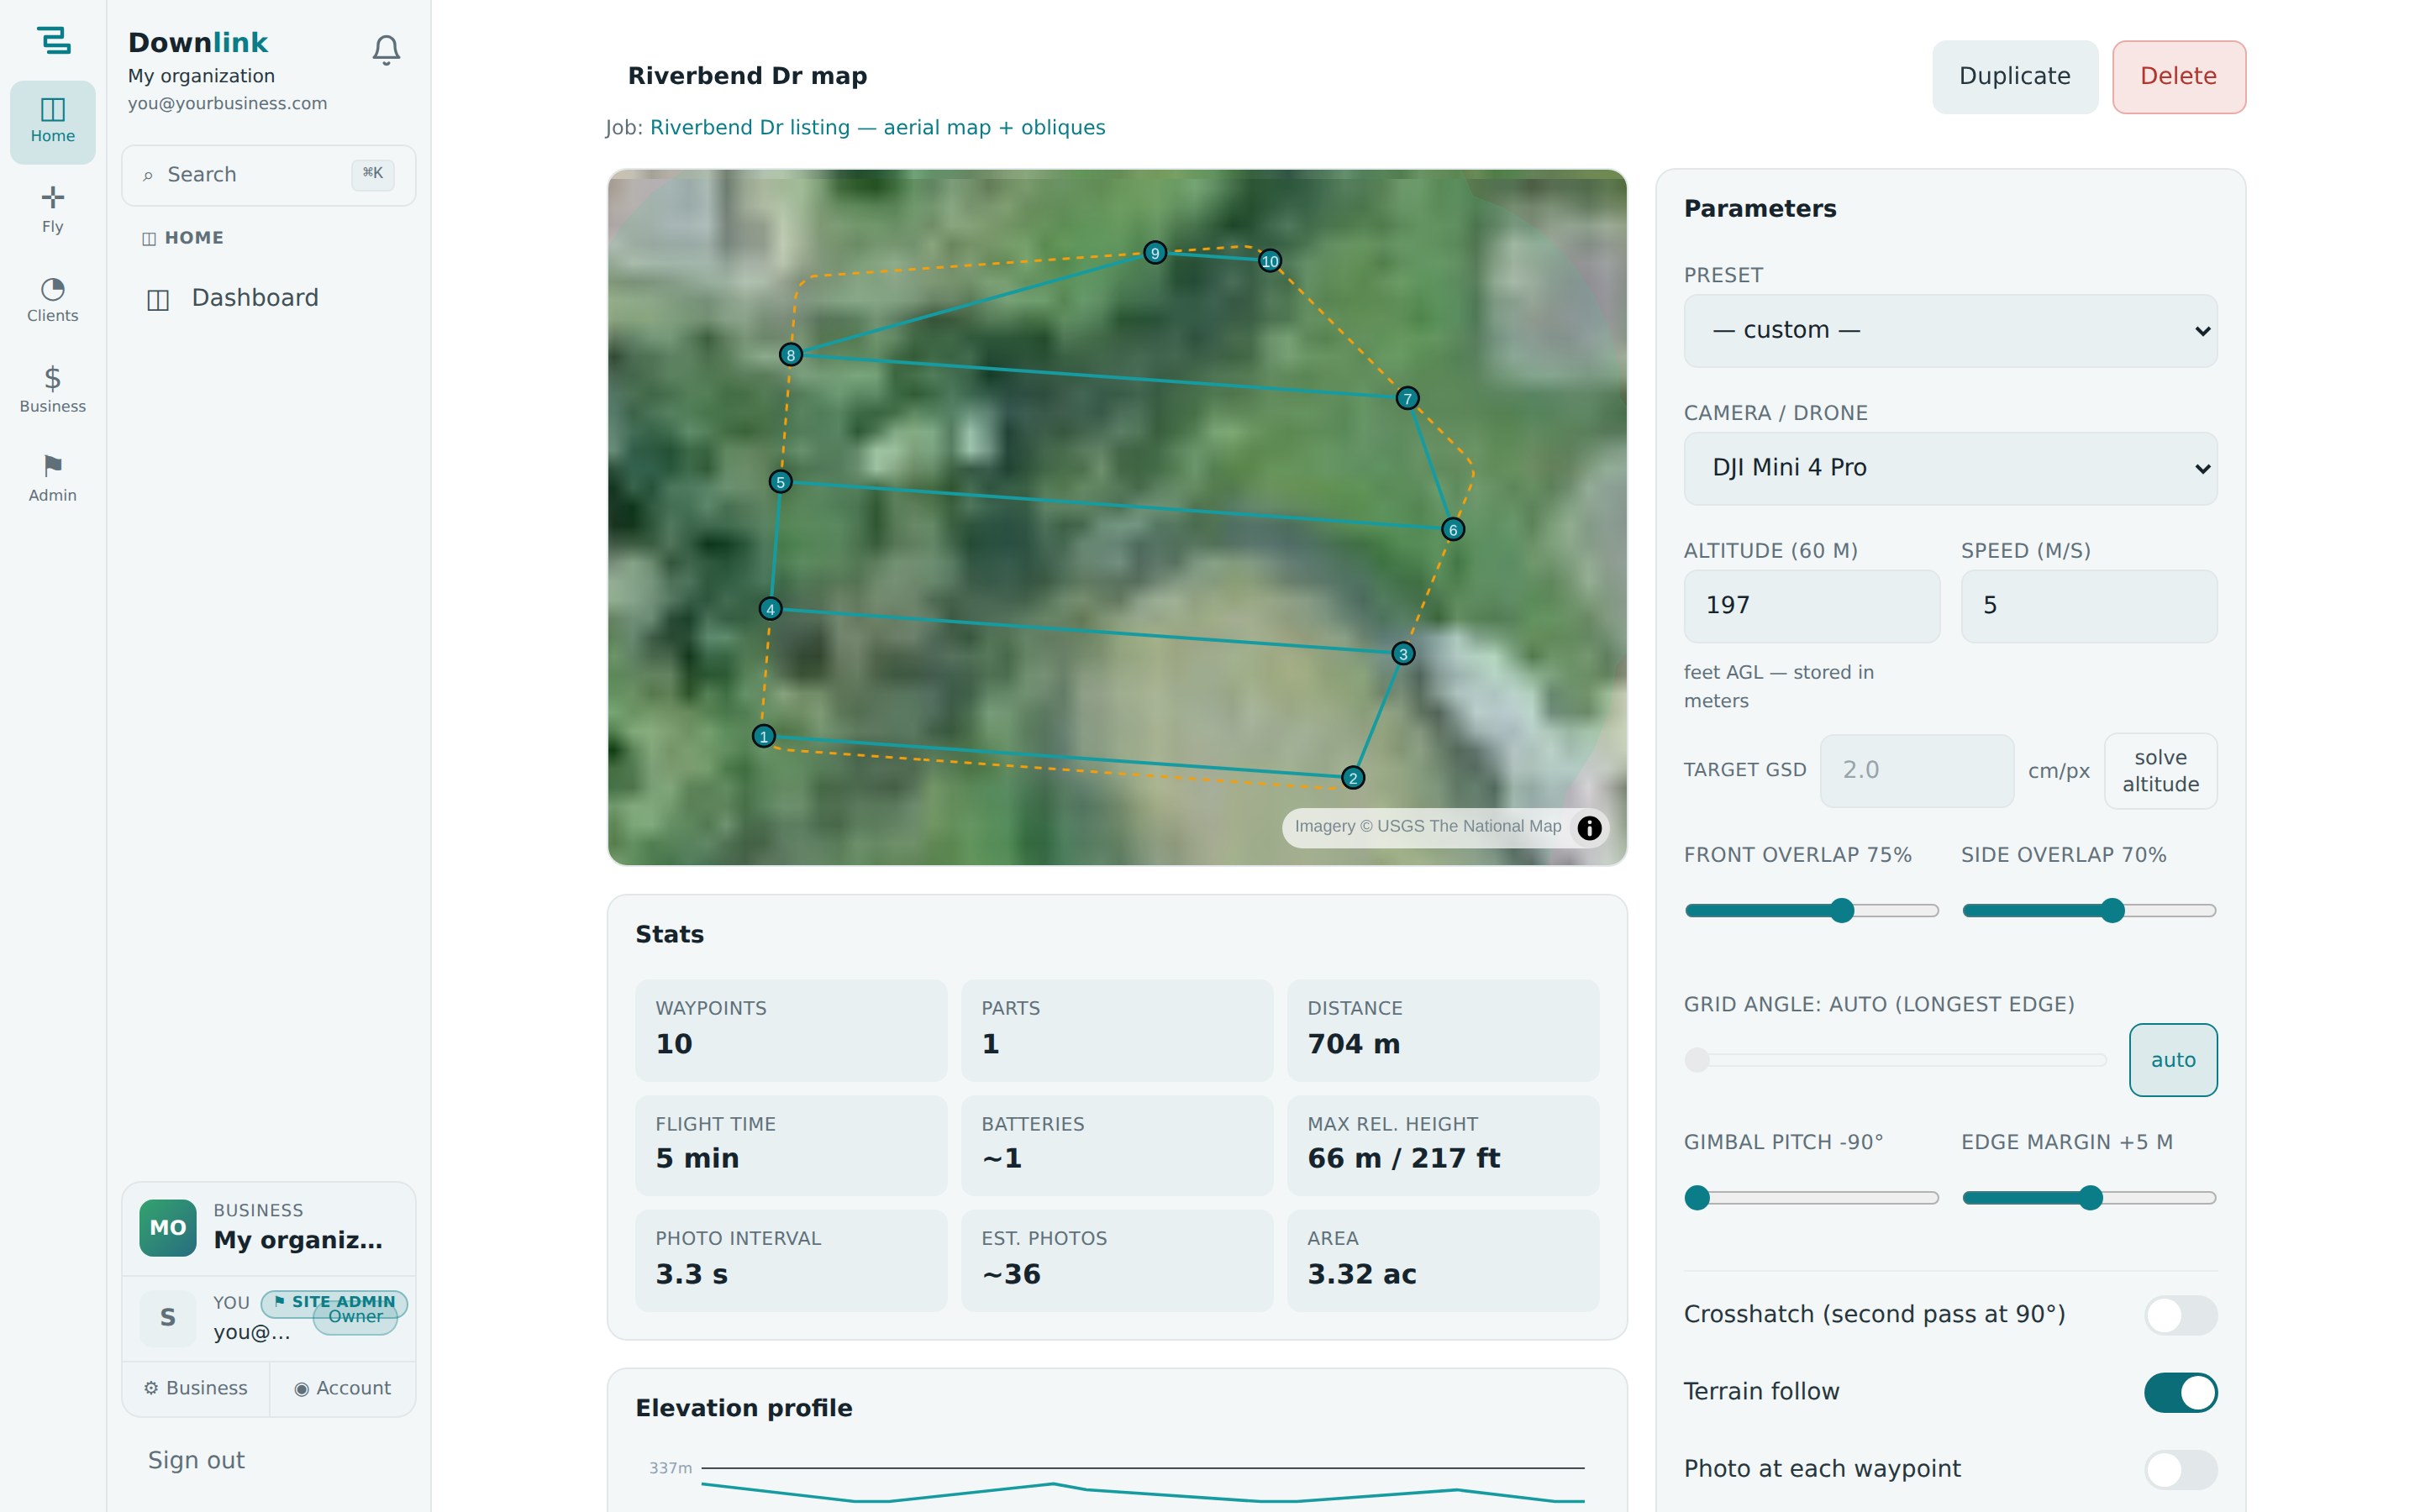Click the Batteries ~1 stat
Image resolution: width=2420 pixels, height=1512 pixels.
[x=1116, y=1145]
